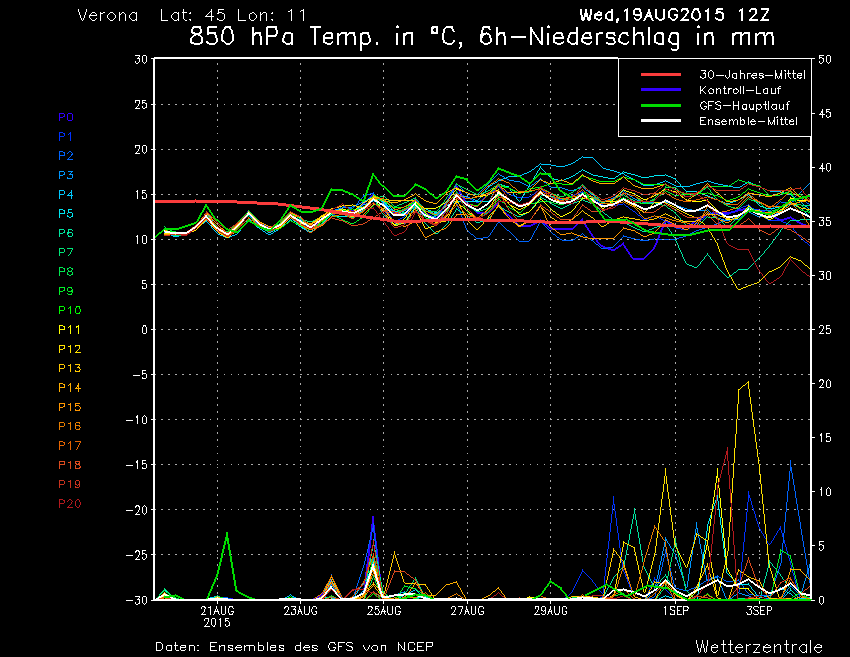
Task: Click the "50" precipitation axis value
Action: pos(825,60)
